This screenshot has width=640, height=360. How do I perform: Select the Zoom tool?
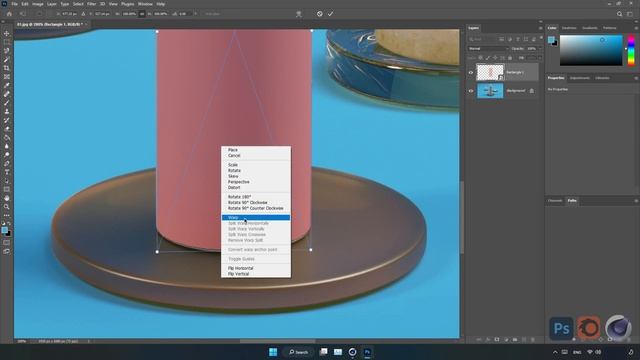[7, 207]
